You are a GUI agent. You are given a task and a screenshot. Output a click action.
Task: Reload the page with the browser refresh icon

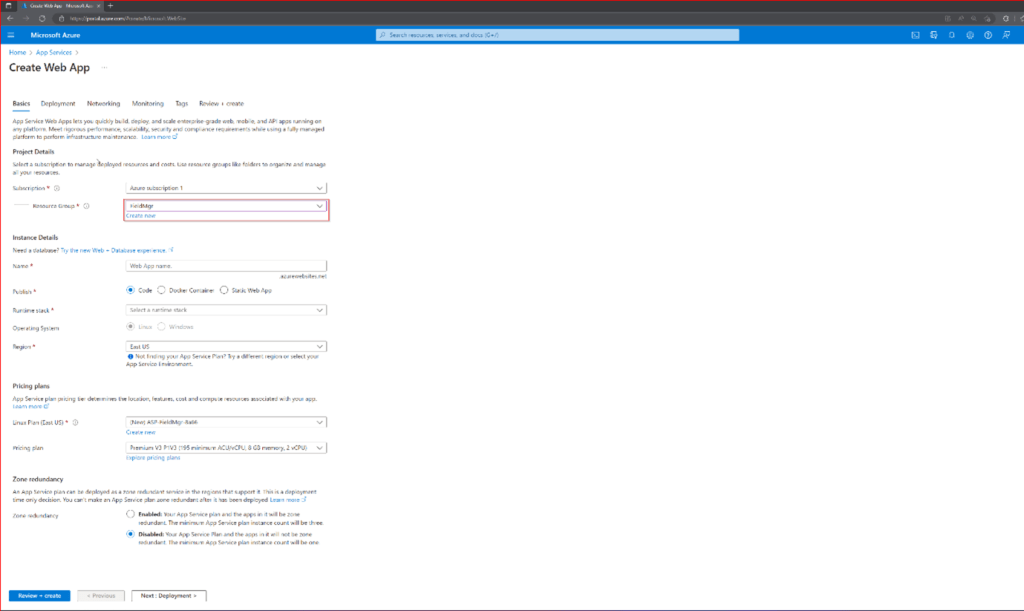tap(42, 18)
